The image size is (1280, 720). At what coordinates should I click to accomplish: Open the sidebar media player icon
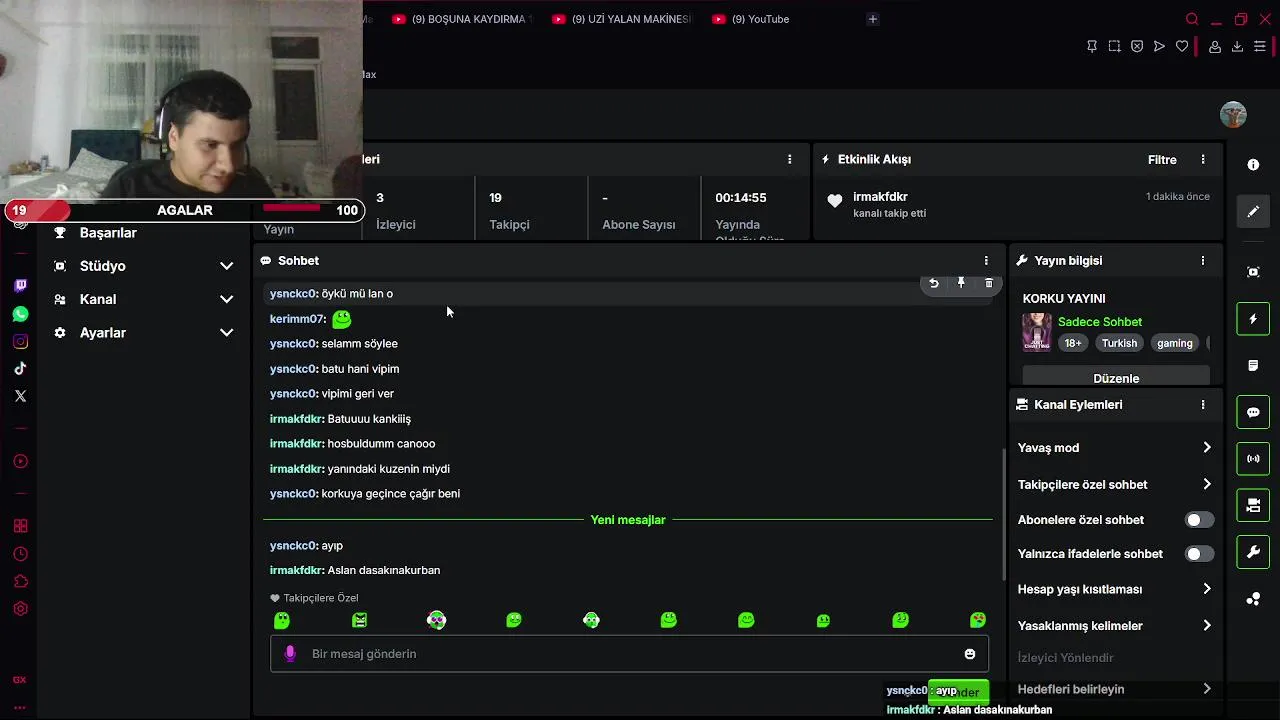tap(20, 462)
